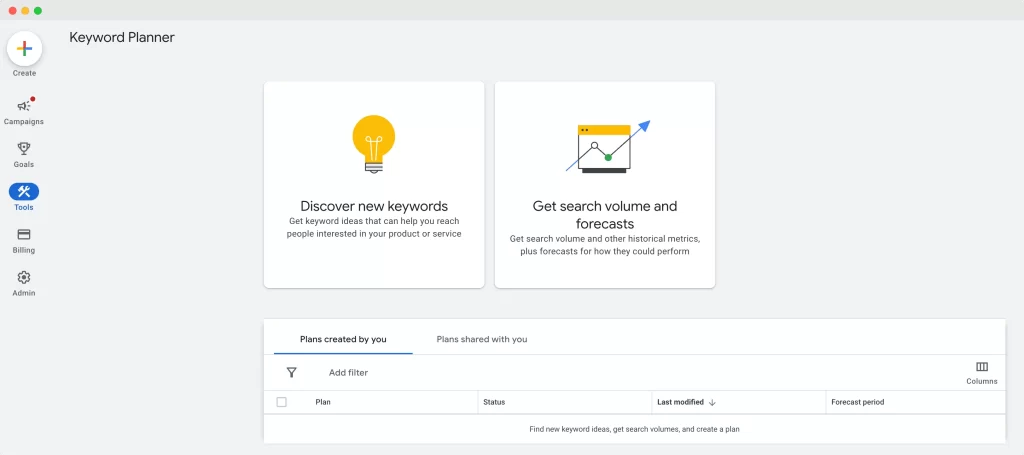
Task: Click the Campaigns label in sidebar
Action: [24, 121]
